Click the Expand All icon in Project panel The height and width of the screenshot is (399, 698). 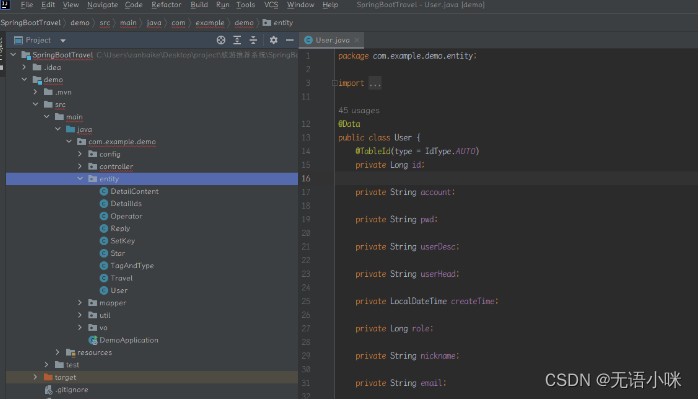point(237,40)
